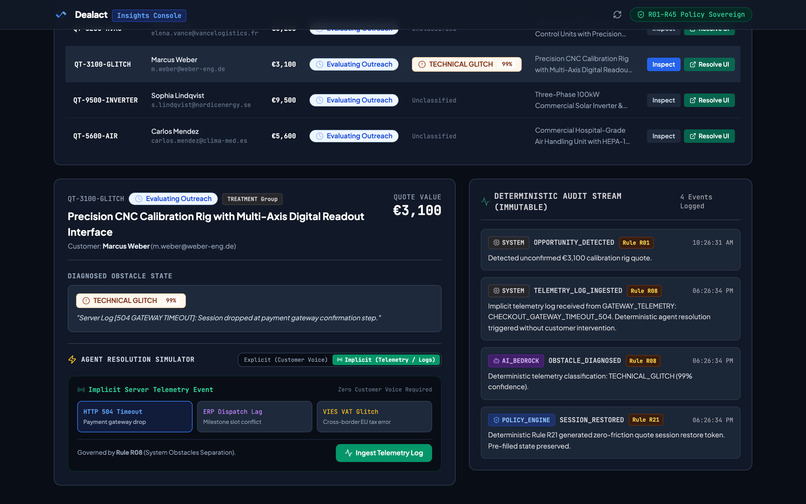This screenshot has width=806, height=504.
Task: Click the pulse icon on Ingest Telemetry Log
Action: 349,453
